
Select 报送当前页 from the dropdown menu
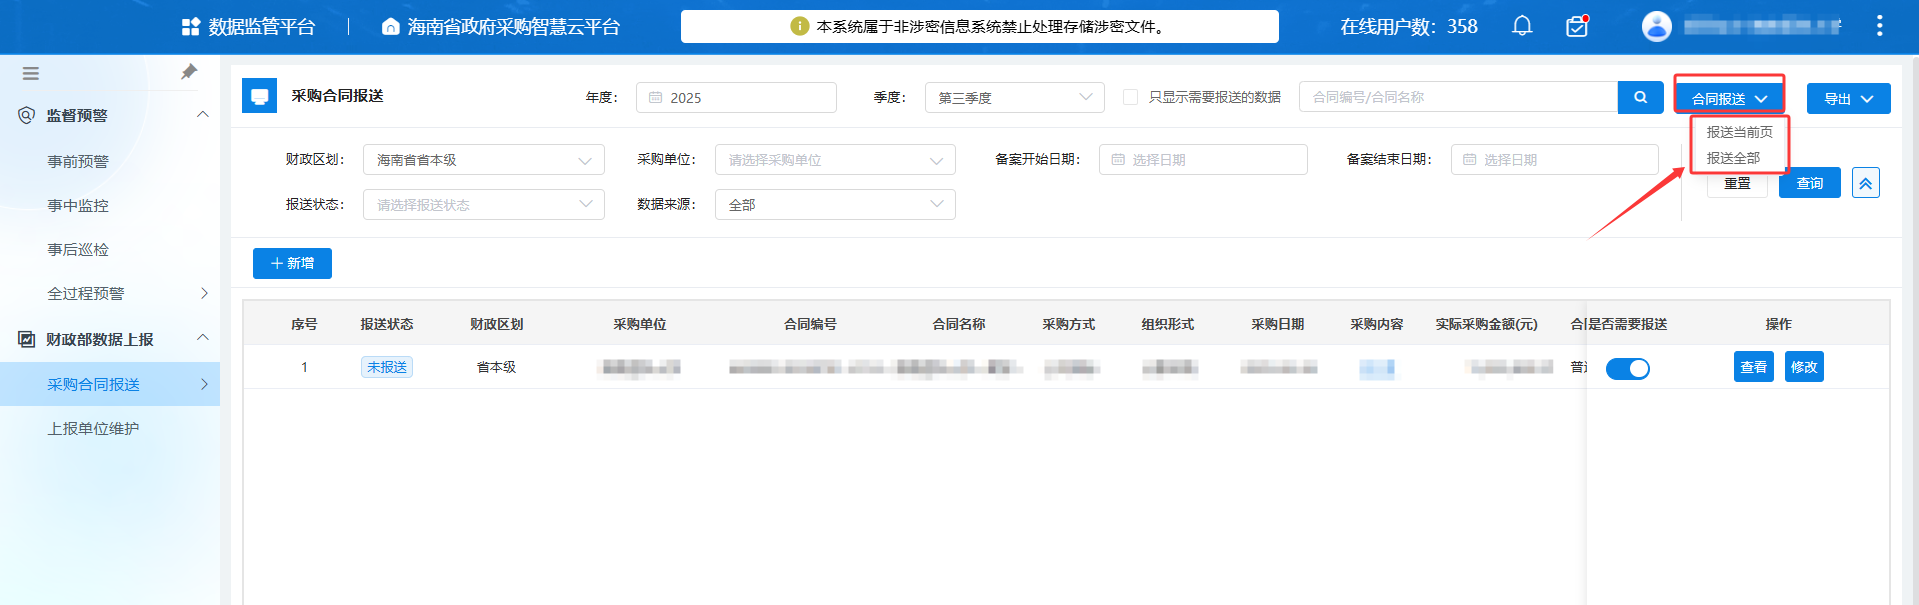(1739, 132)
